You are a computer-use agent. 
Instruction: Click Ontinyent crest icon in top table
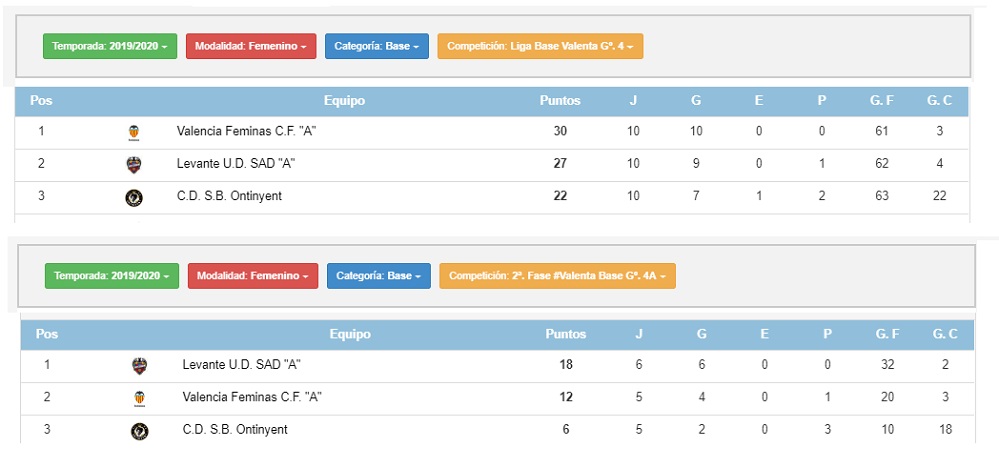tap(134, 197)
